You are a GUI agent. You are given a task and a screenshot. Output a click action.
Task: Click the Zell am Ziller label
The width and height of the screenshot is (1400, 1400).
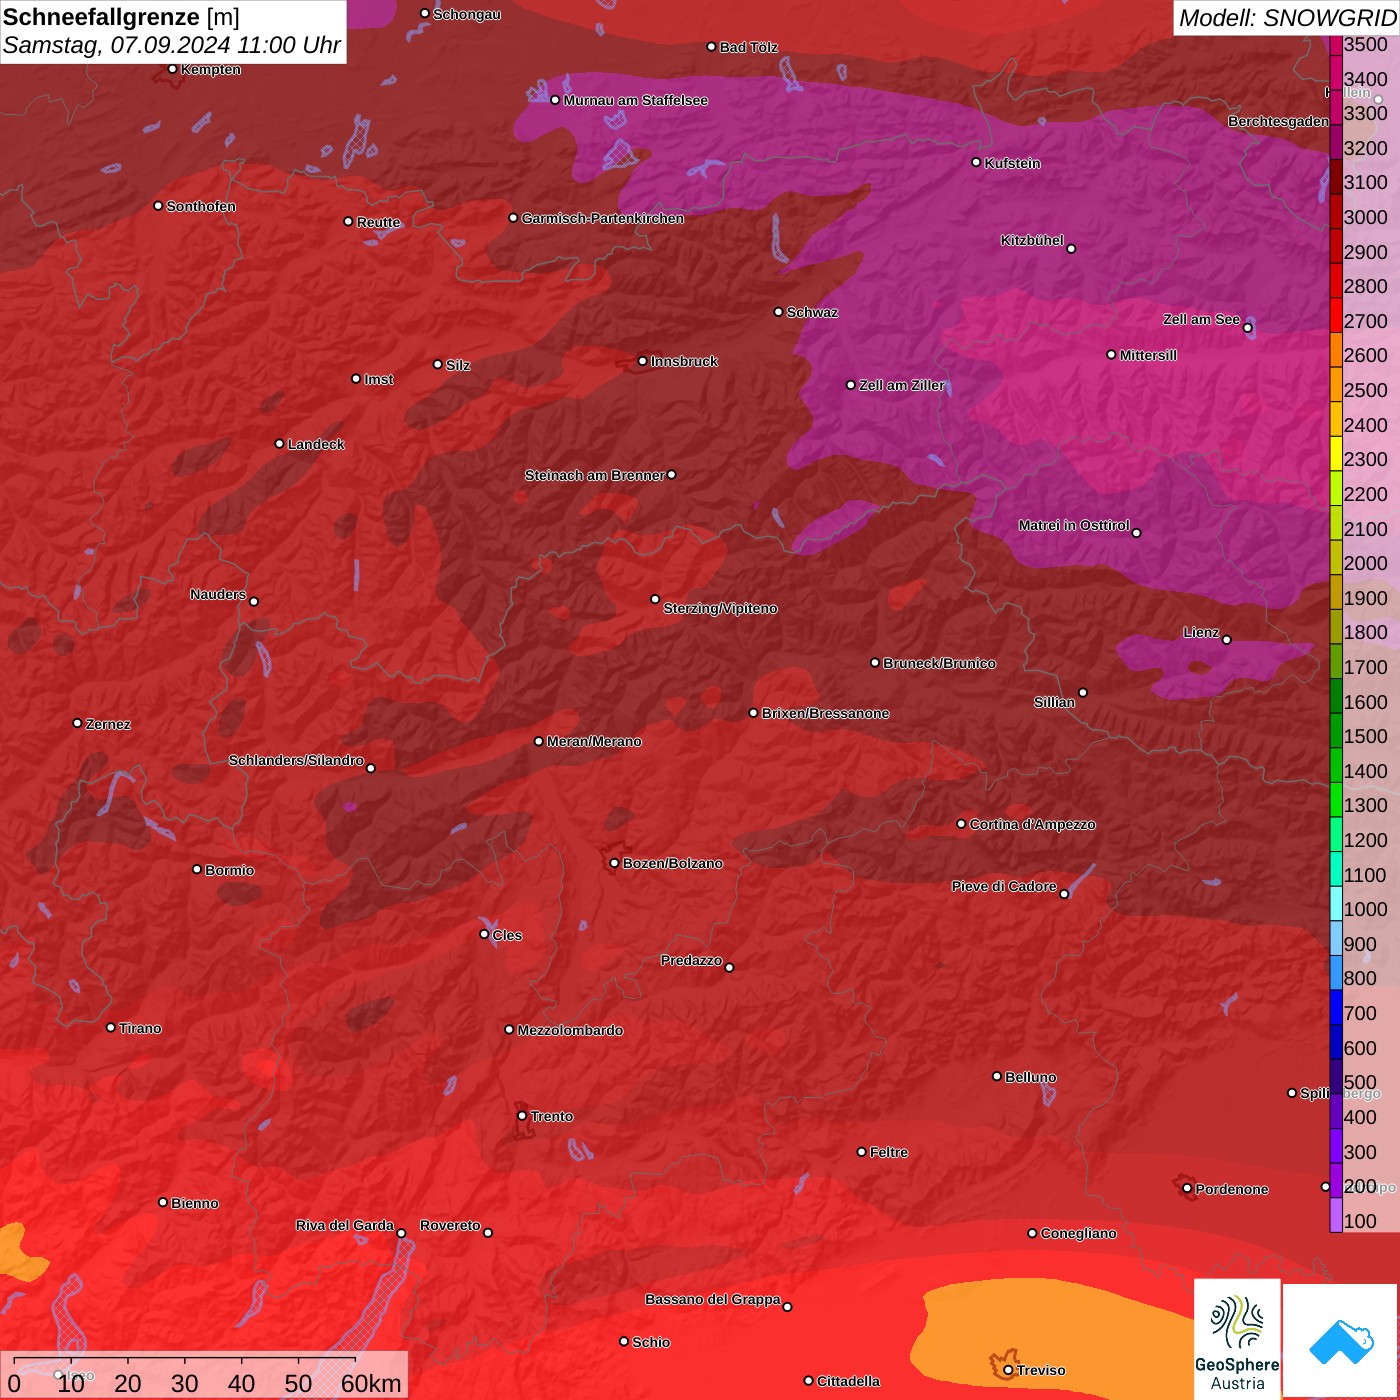[x=902, y=385]
